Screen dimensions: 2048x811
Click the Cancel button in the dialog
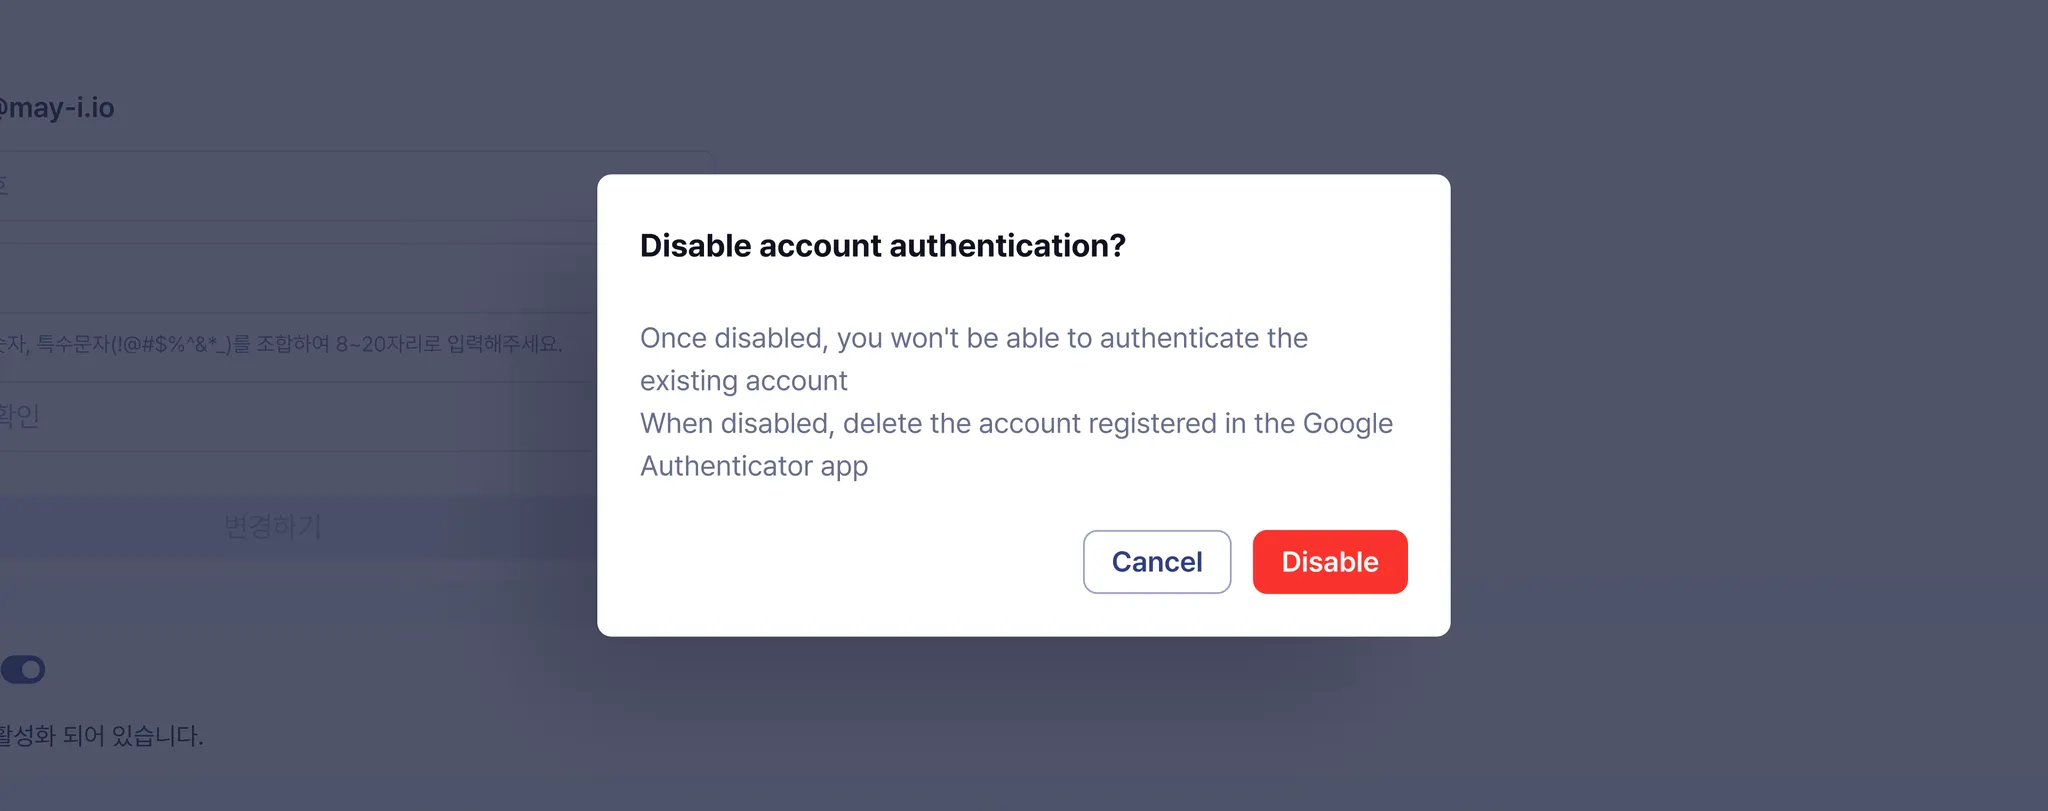click(1156, 562)
